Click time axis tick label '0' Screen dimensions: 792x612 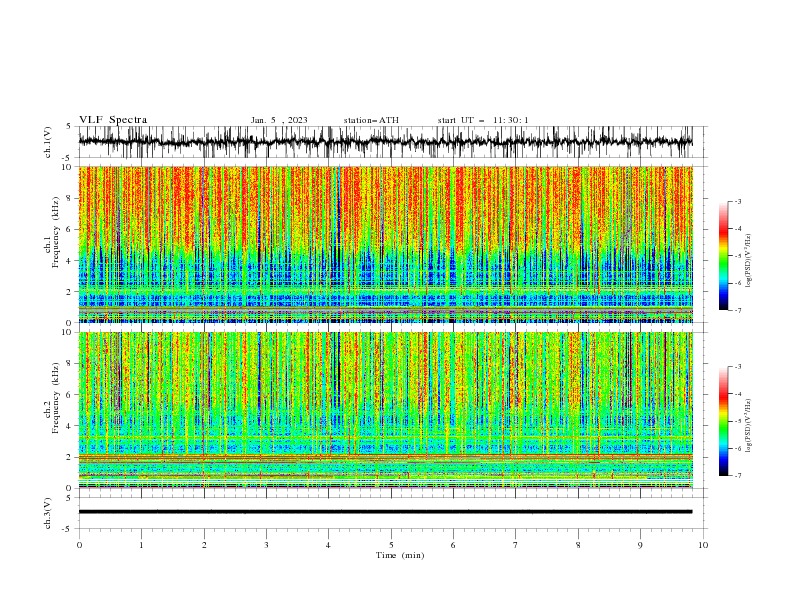point(79,545)
